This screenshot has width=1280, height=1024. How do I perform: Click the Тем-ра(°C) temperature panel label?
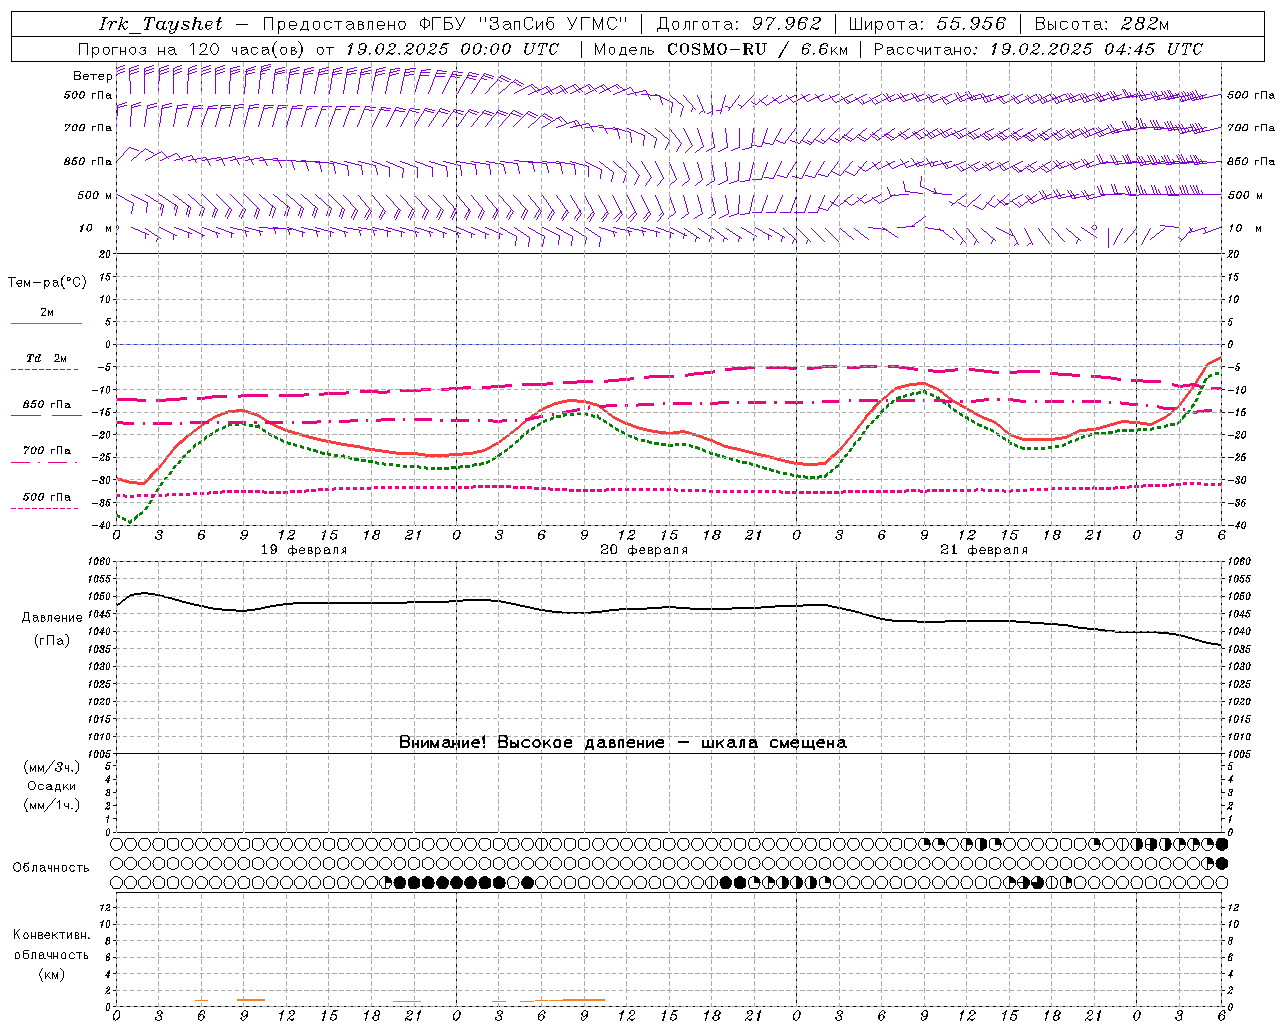coord(47,283)
